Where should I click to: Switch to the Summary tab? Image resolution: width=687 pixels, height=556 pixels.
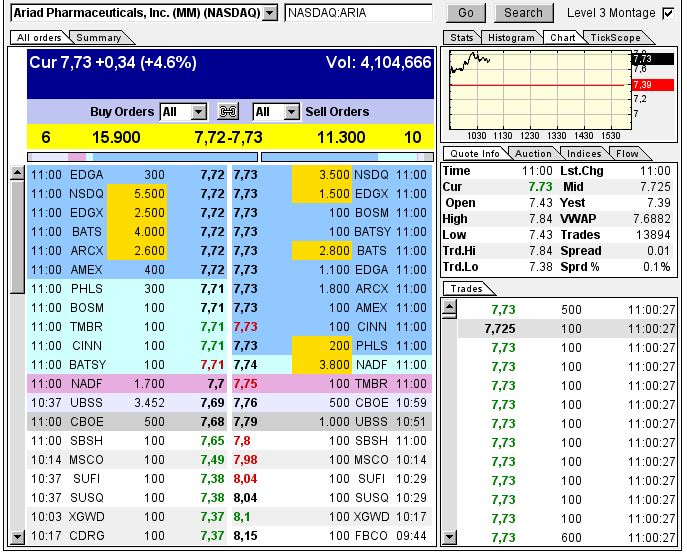(99, 38)
